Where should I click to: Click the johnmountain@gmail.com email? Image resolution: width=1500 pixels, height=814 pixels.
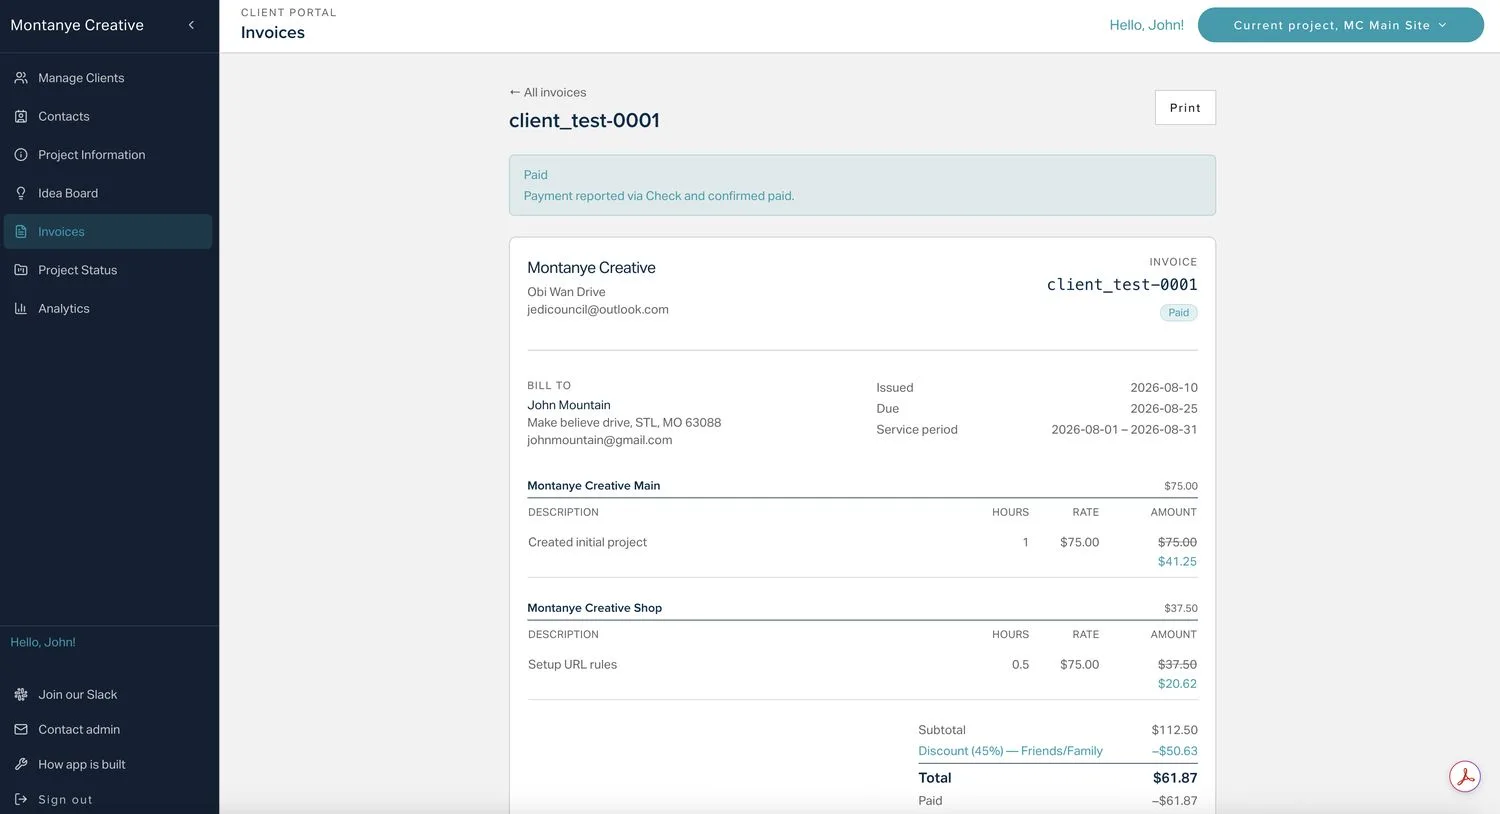click(600, 440)
